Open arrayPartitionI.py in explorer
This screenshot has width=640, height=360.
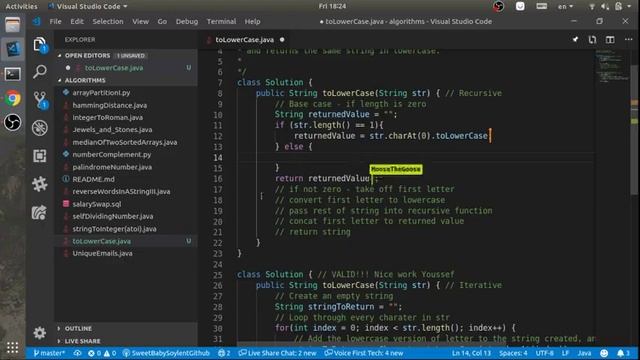pos(126,93)
